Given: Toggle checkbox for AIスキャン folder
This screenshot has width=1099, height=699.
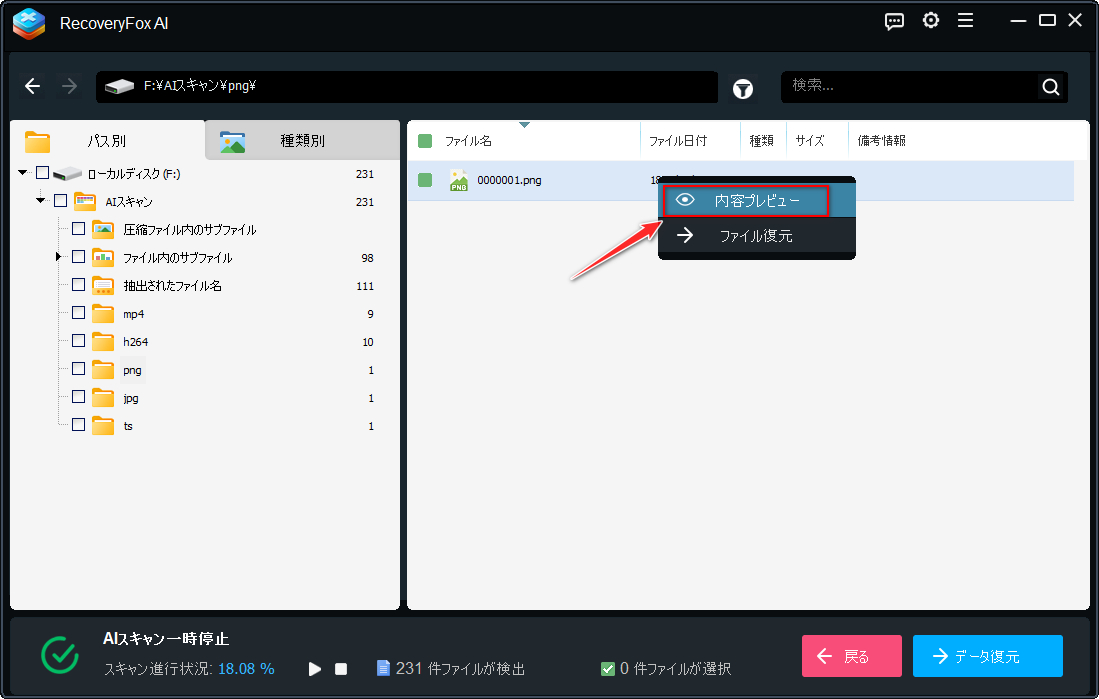Looking at the screenshot, I should (x=61, y=201).
